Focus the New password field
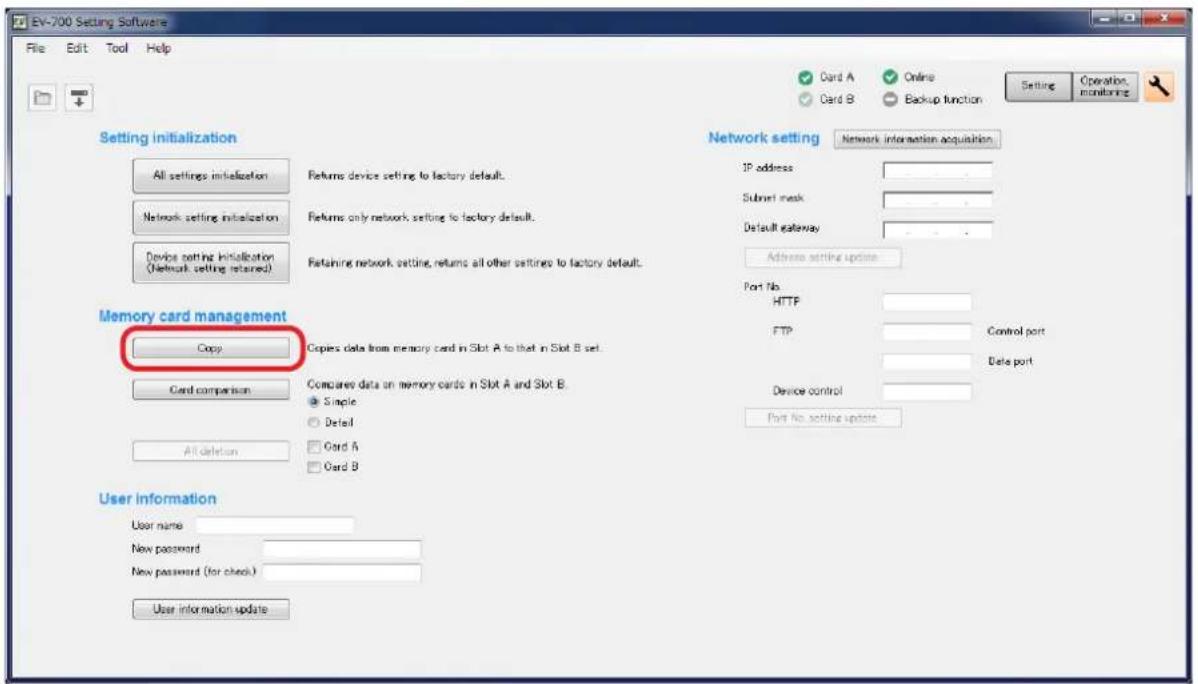Viewport: 1198px width, 684px height. point(342,549)
